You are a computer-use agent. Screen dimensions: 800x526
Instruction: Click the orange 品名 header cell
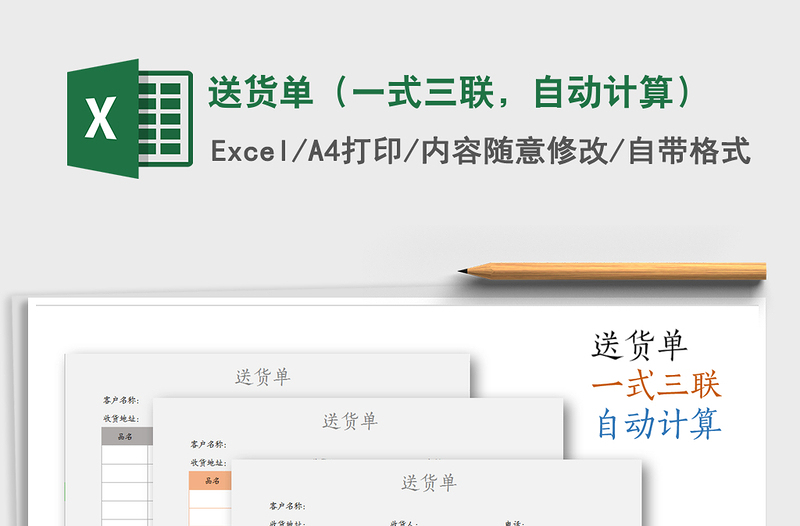[210, 481]
